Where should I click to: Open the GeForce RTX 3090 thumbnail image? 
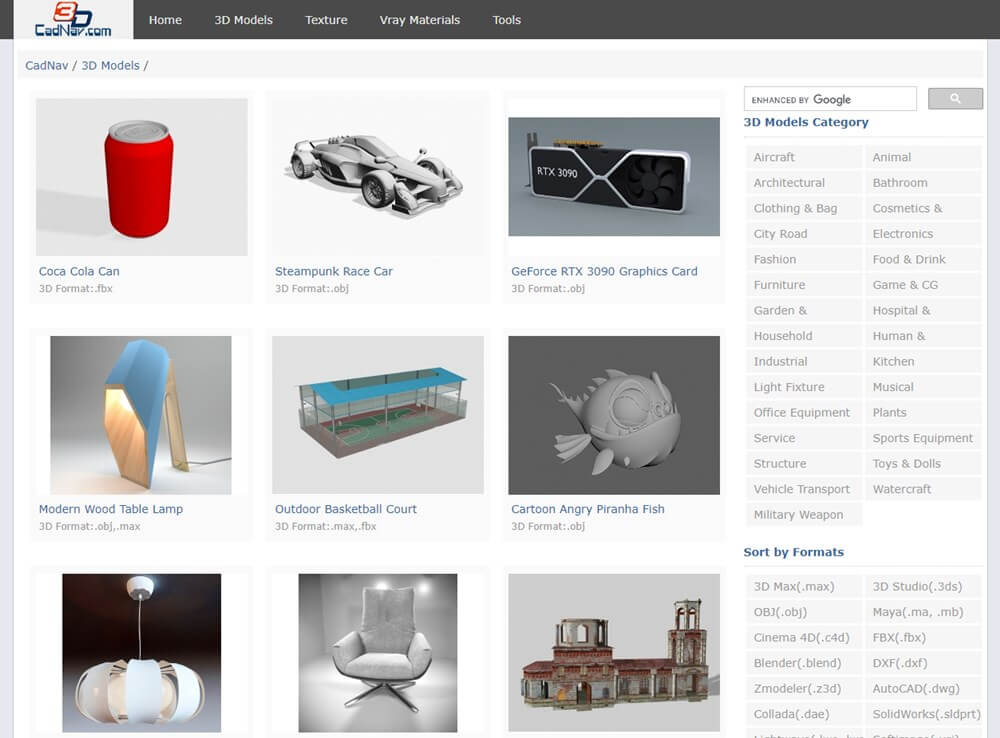point(614,177)
